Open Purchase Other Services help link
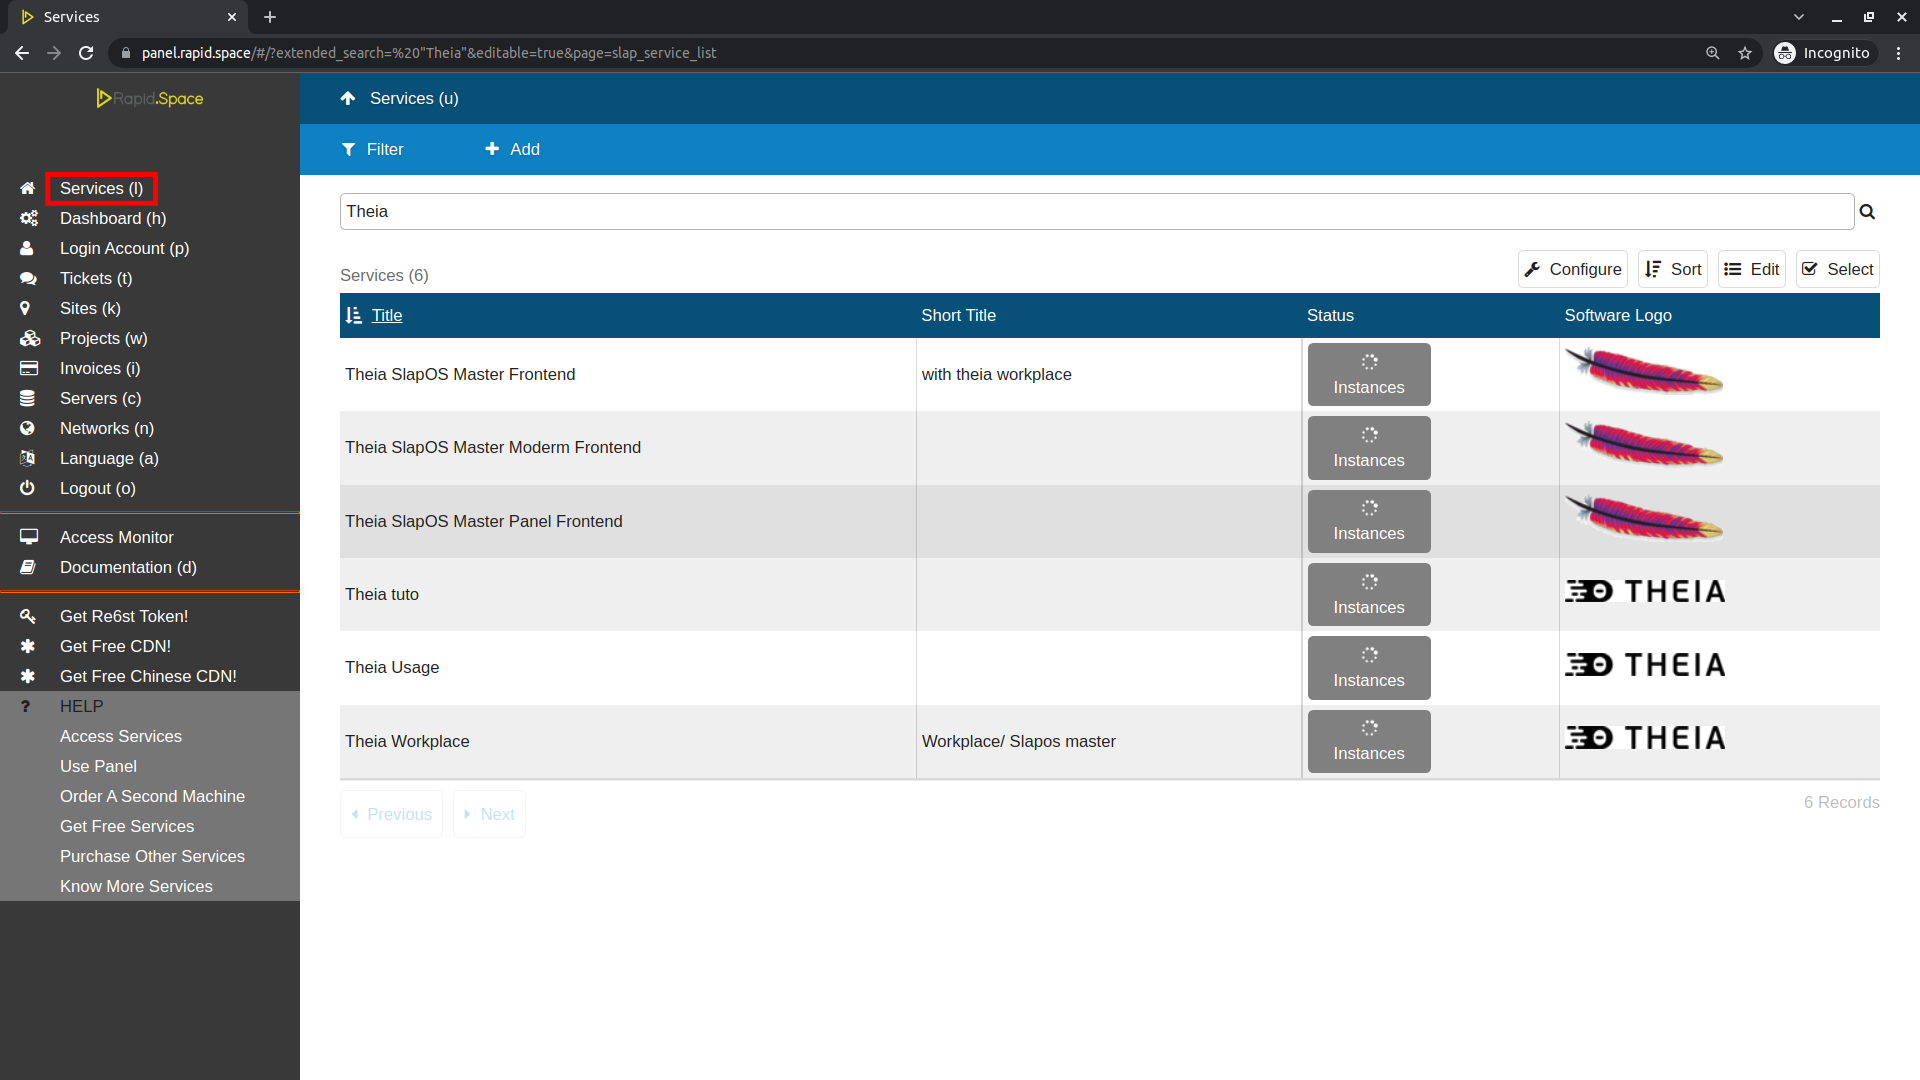 click(152, 856)
